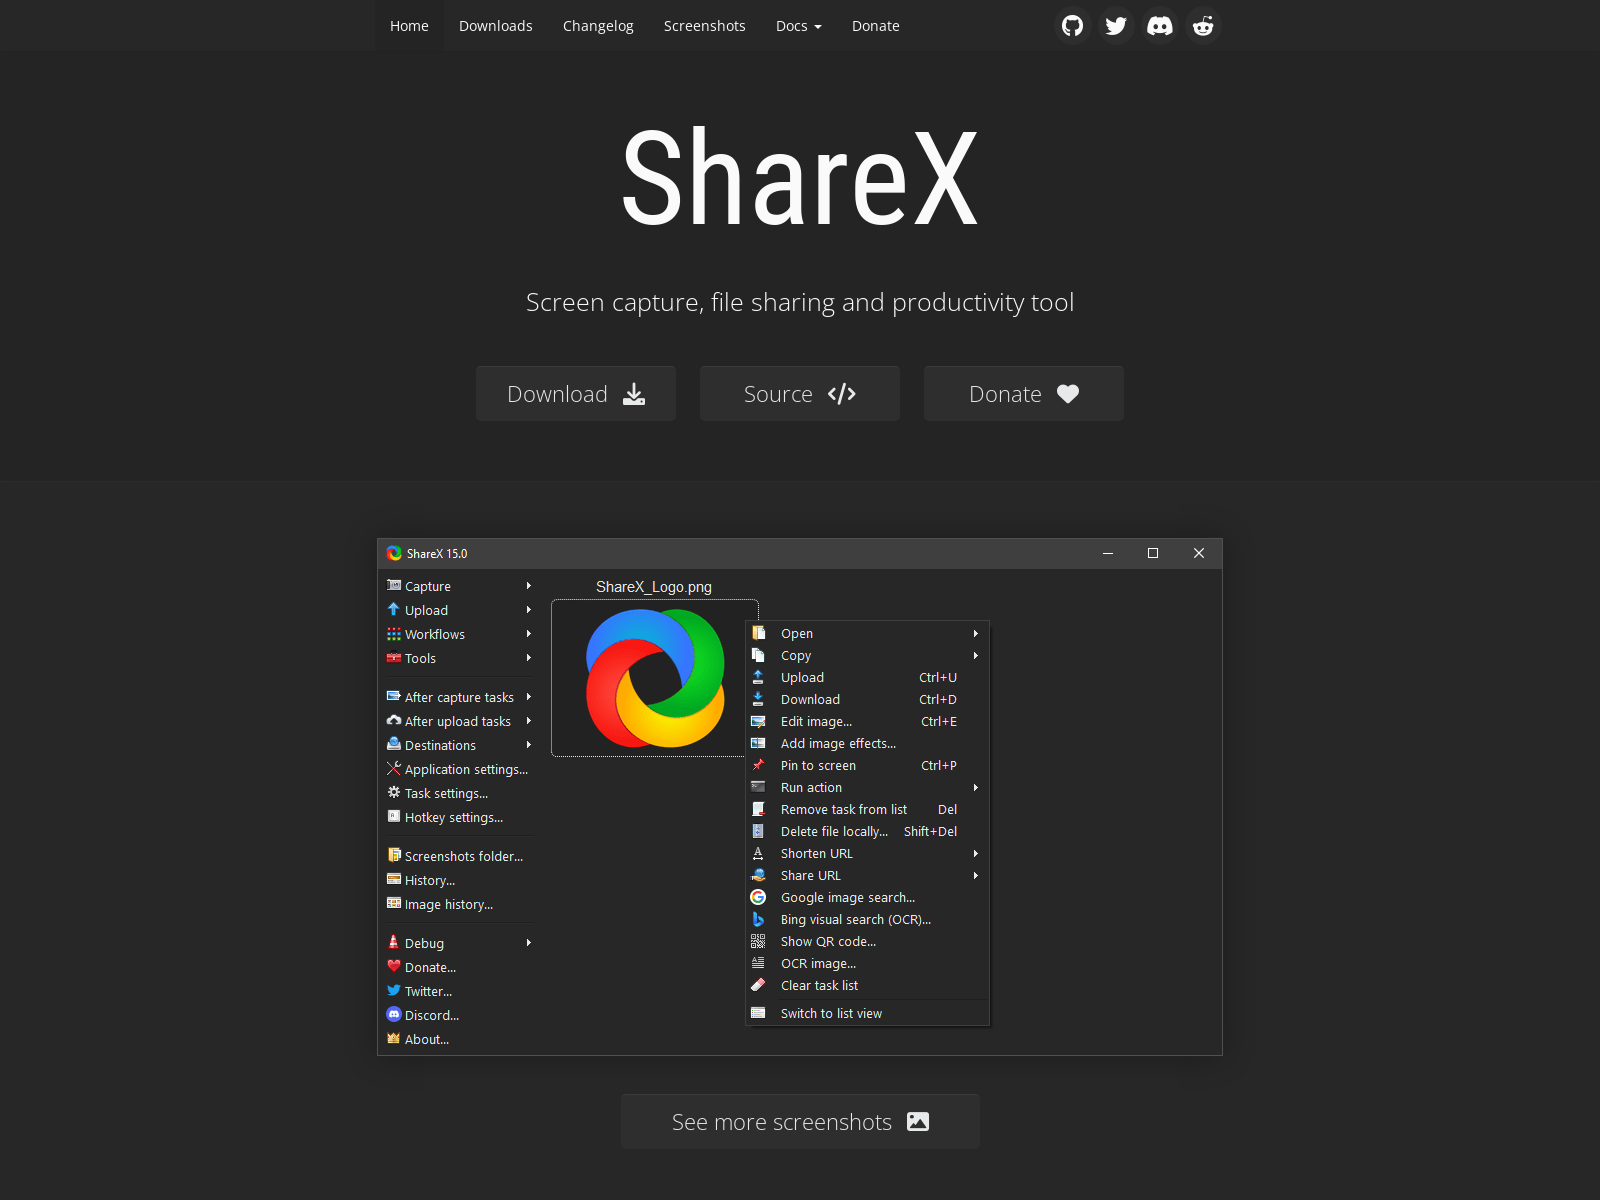Click the Debug cone icon

click(394, 943)
